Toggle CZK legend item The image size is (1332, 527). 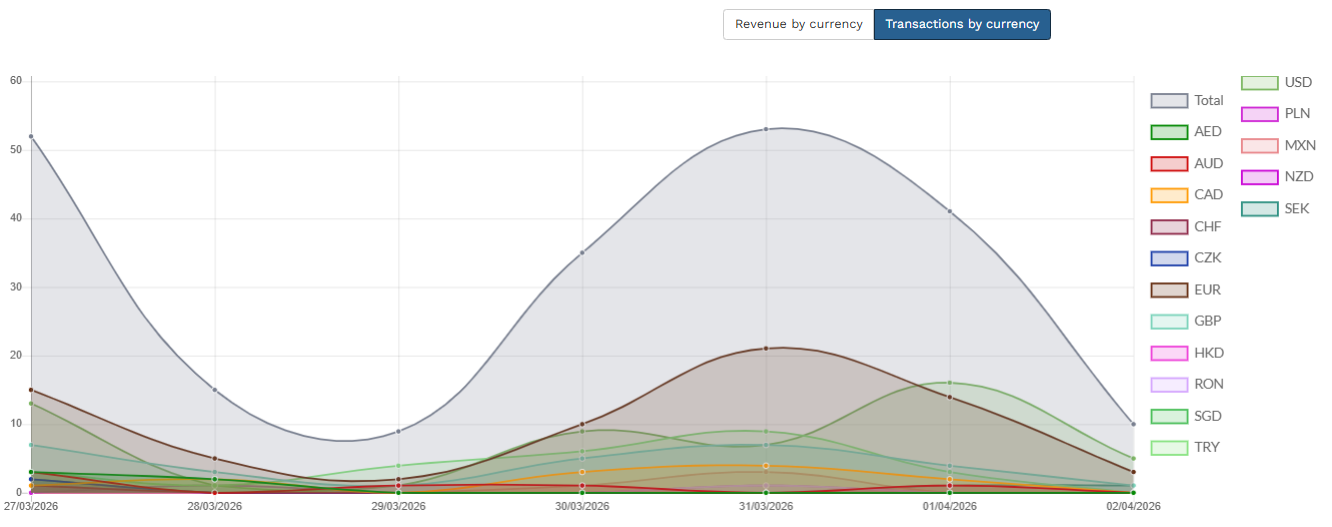[x=1187, y=258]
